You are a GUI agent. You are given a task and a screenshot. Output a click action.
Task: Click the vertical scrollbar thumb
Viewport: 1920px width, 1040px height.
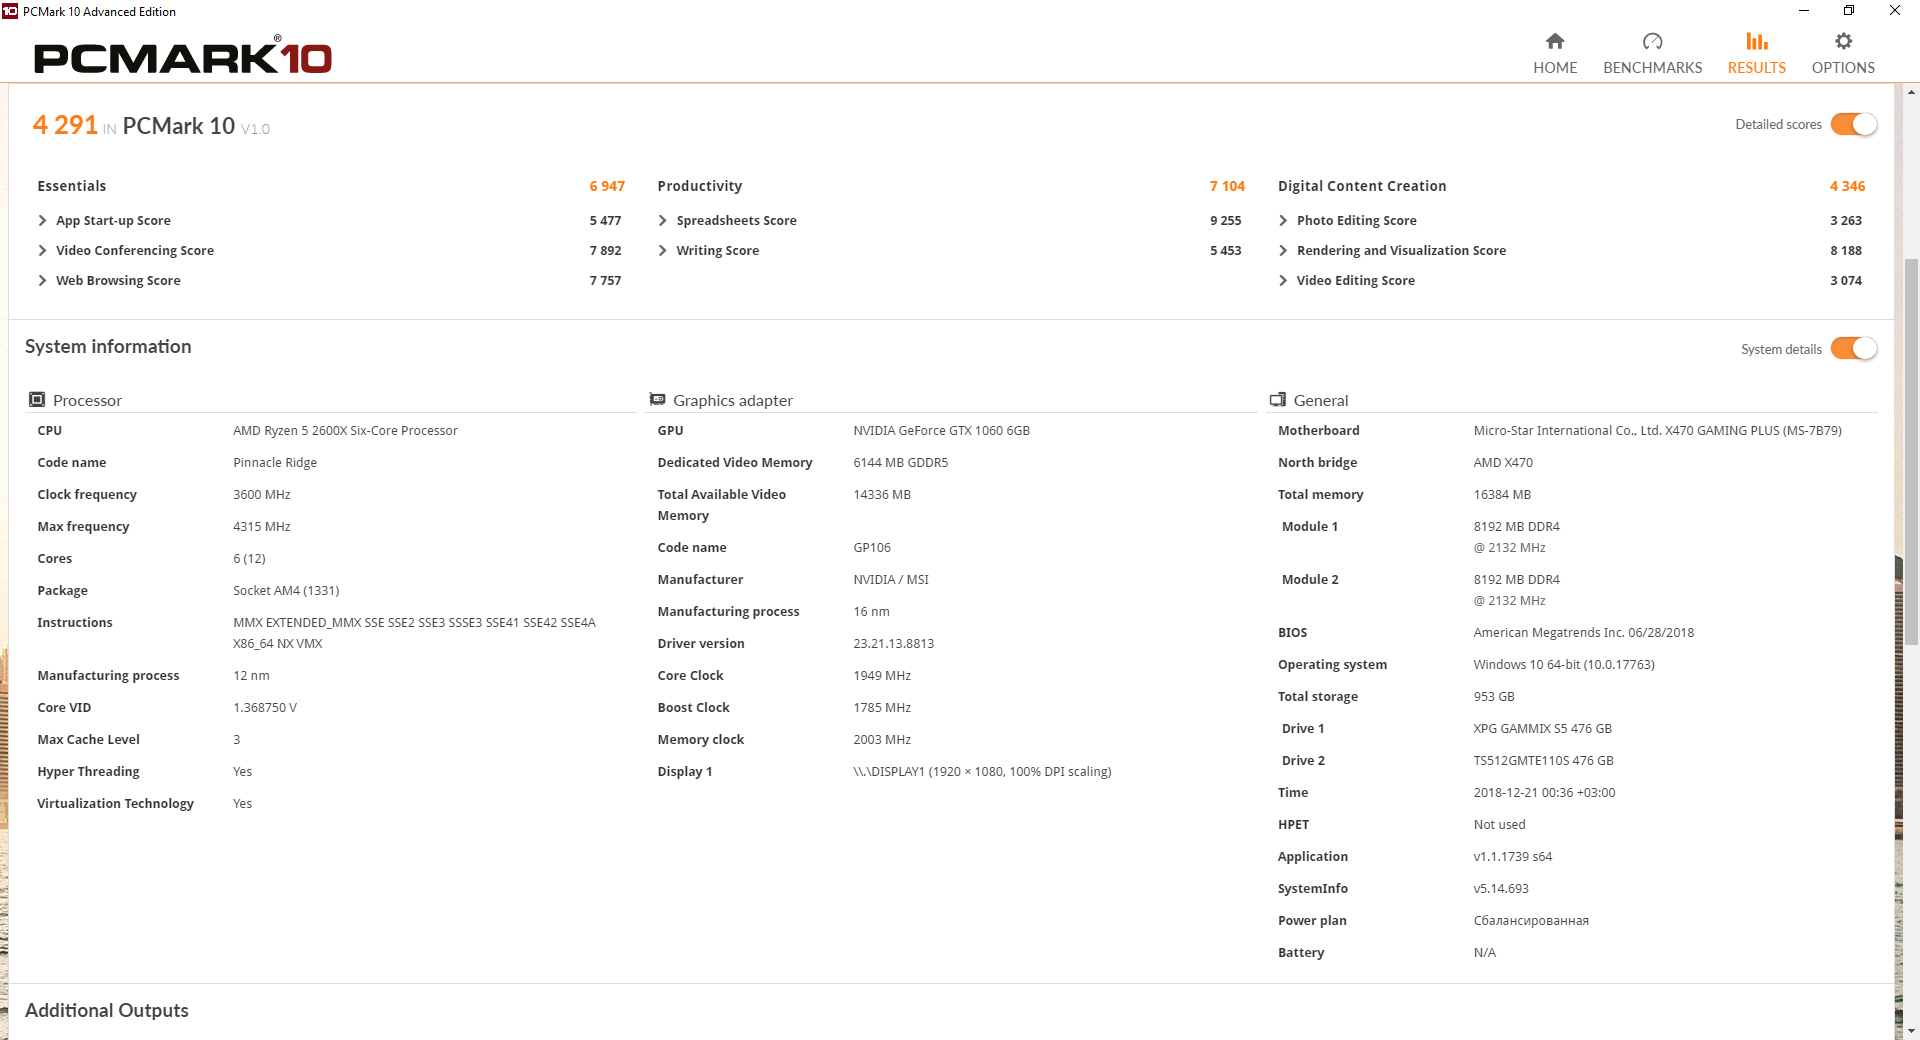pos(1911,450)
